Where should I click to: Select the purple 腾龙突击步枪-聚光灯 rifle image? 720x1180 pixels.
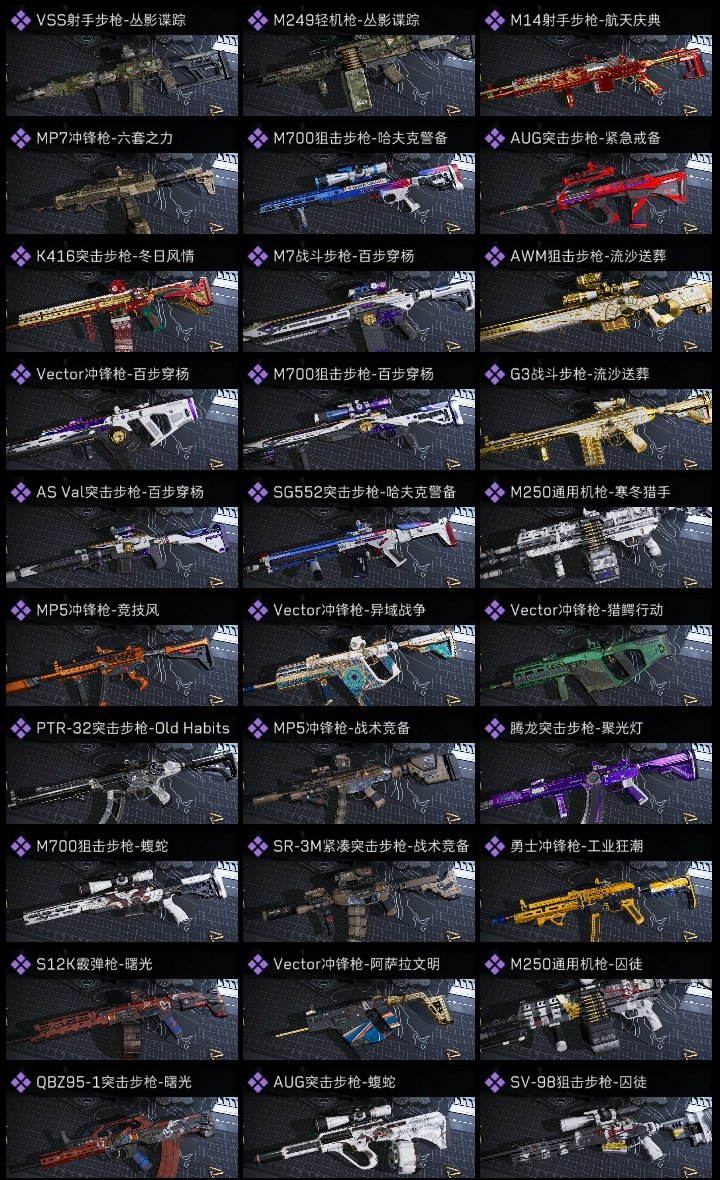[596, 783]
